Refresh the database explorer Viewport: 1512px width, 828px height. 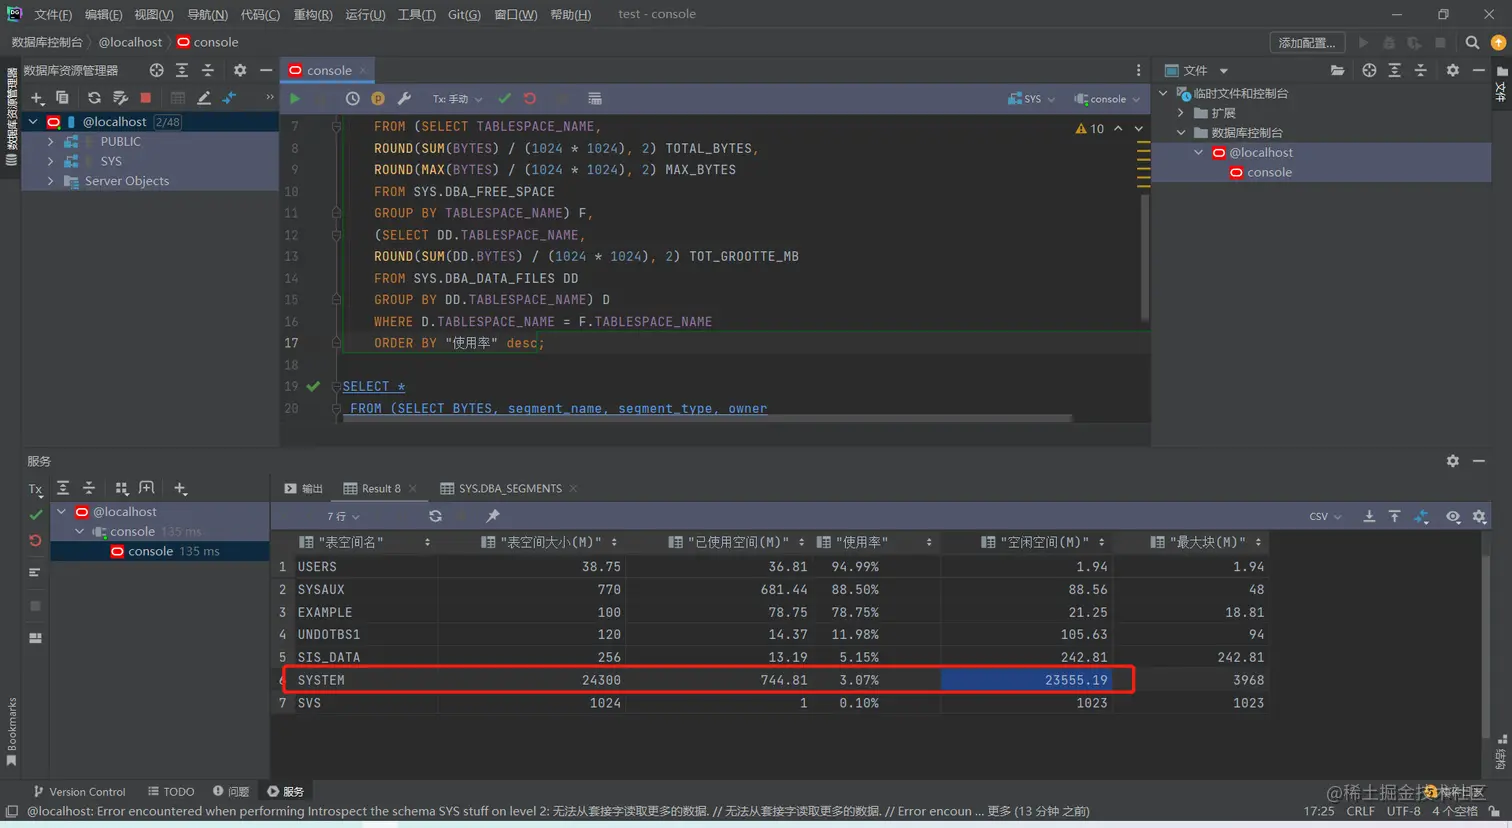pyautogui.click(x=94, y=98)
